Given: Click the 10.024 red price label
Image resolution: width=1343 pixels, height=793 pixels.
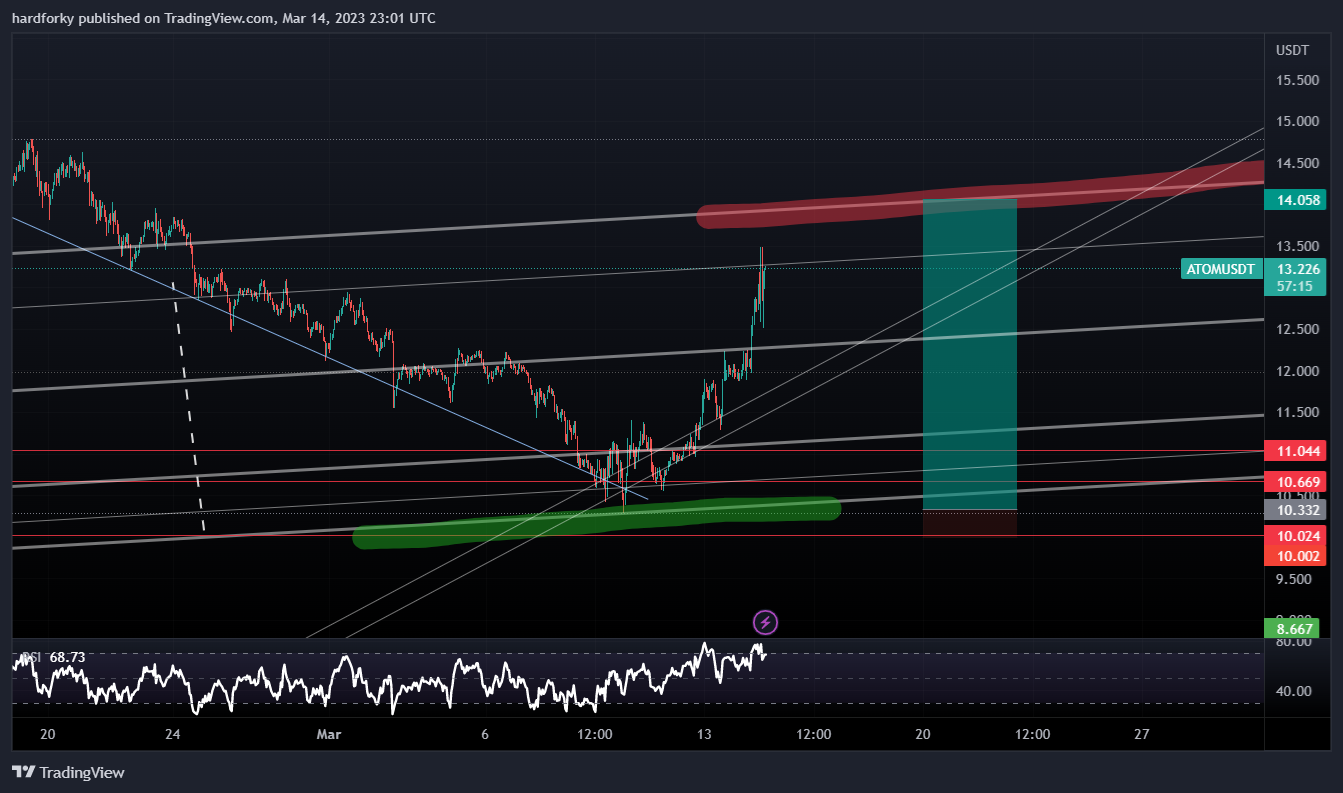Looking at the screenshot, I should click(1296, 536).
